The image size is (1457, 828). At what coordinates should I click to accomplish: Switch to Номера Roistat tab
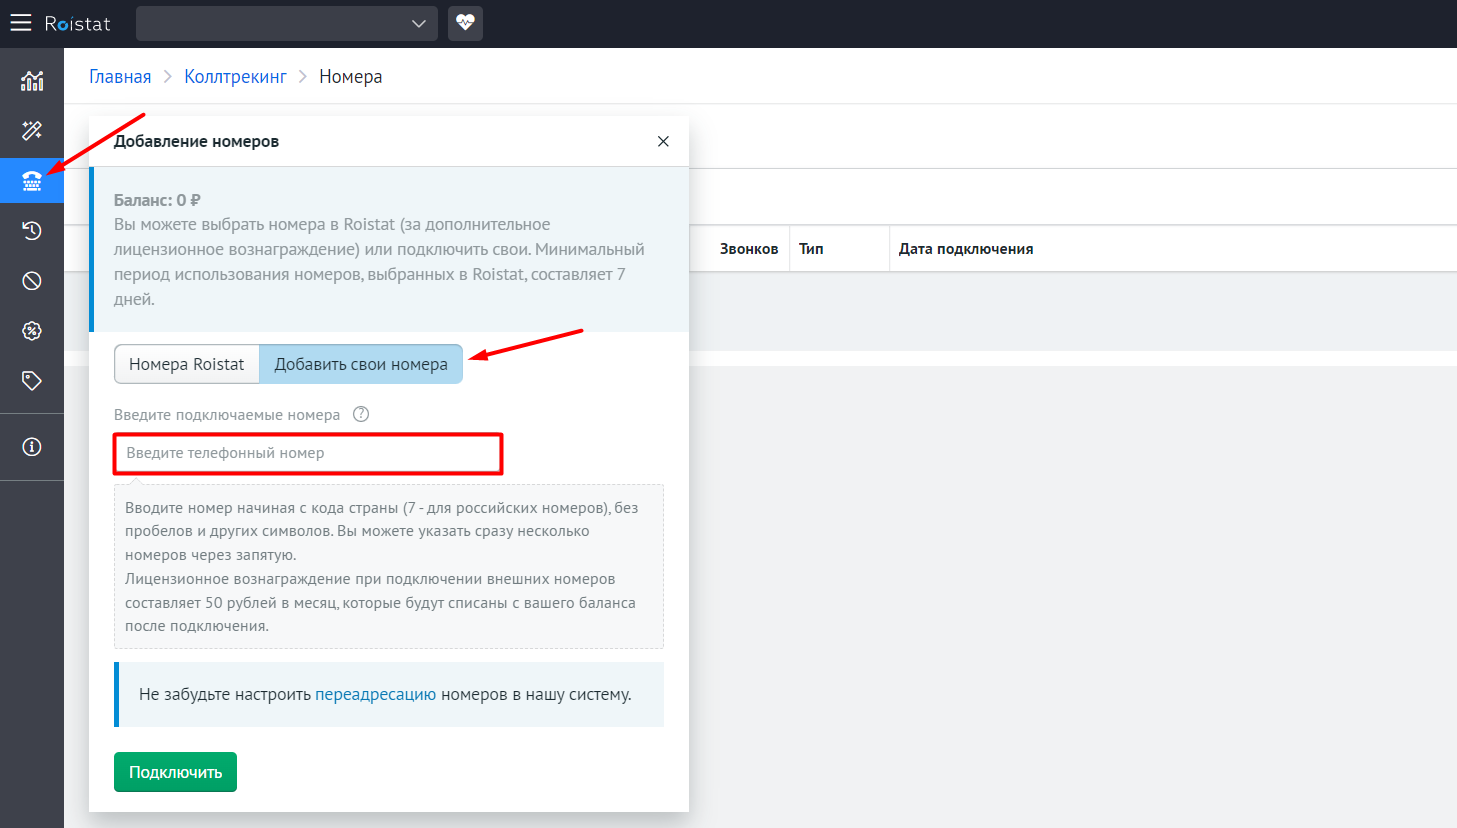tap(187, 364)
